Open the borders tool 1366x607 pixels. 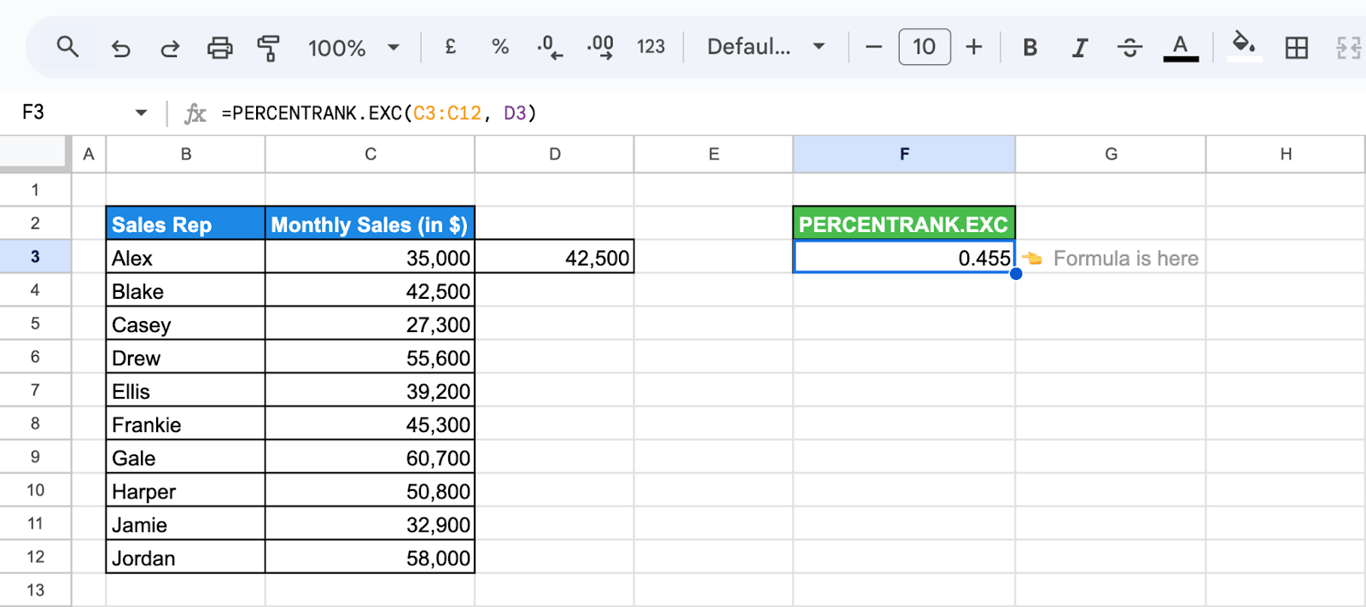point(1296,47)
